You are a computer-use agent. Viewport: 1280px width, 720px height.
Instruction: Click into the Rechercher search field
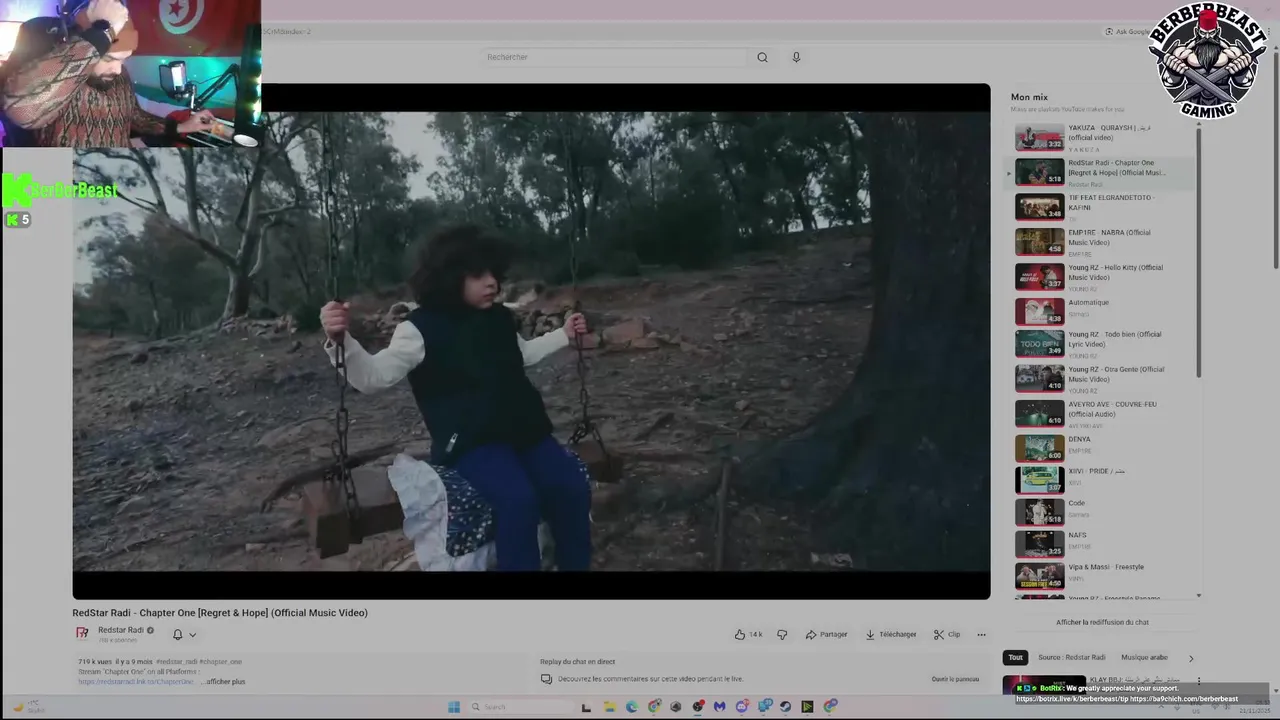click(x=613, y=57)
